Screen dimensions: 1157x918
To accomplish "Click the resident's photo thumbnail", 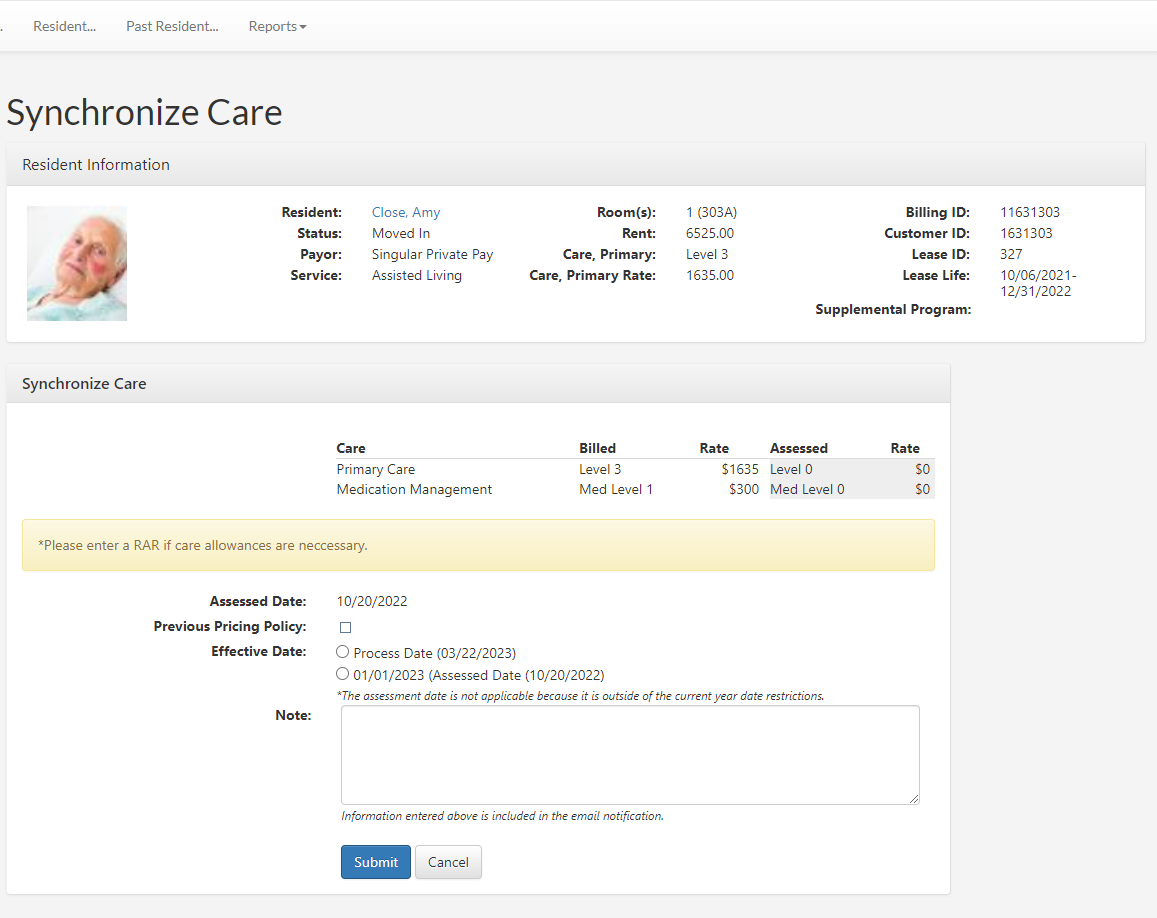I will coord(76,263).
